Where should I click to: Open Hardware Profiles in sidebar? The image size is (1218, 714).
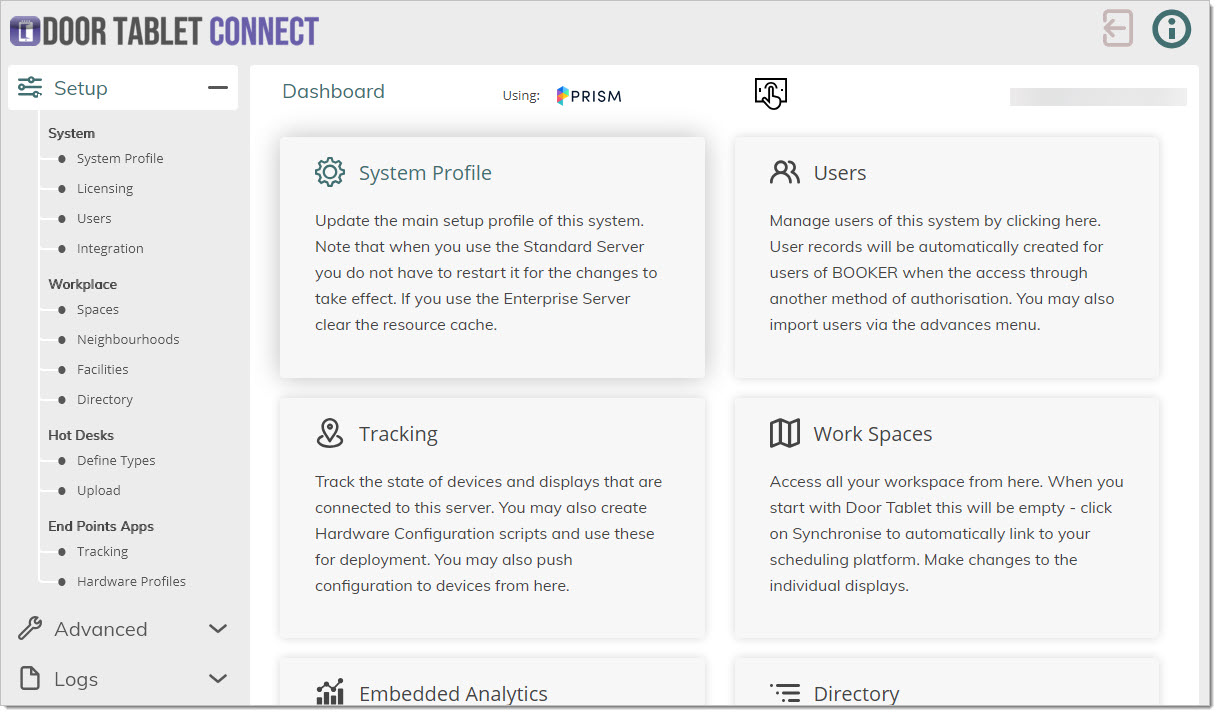[x=131, y=582]
